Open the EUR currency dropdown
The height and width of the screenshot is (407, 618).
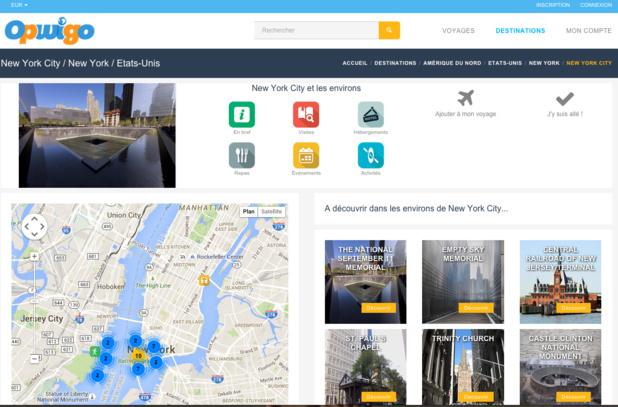(x=19, y=5)
